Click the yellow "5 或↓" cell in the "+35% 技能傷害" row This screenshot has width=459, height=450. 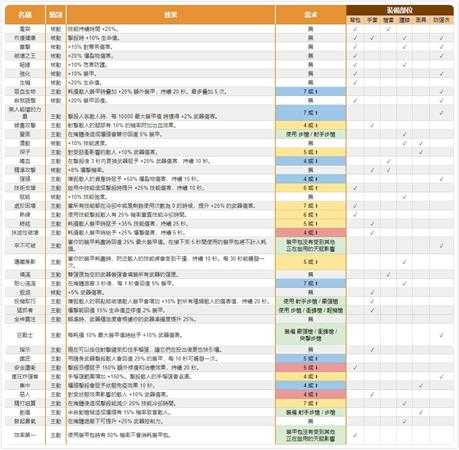point(311,223)
